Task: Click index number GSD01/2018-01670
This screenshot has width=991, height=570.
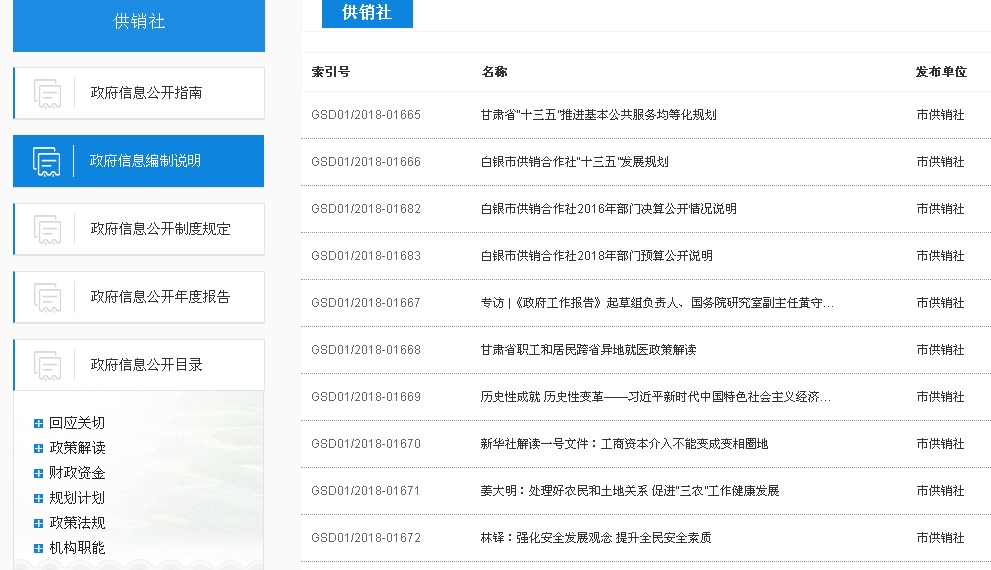Action: [366, 444]
